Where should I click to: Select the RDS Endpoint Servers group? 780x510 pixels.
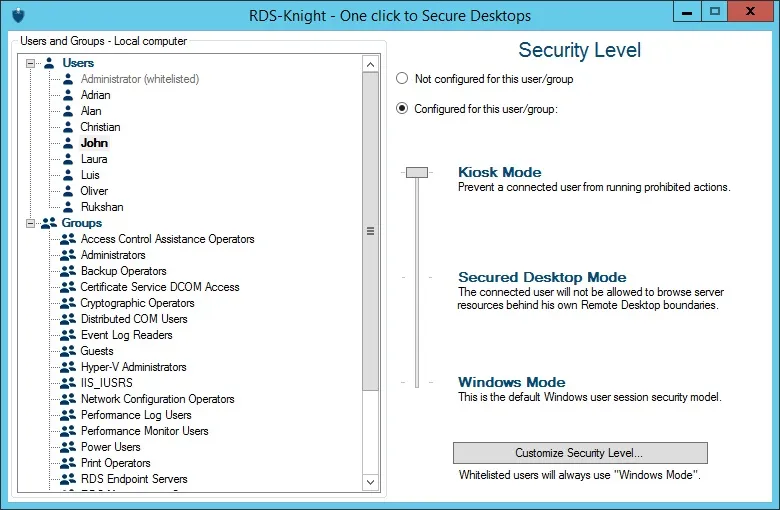pyautogui.click(x=134, y=479)
